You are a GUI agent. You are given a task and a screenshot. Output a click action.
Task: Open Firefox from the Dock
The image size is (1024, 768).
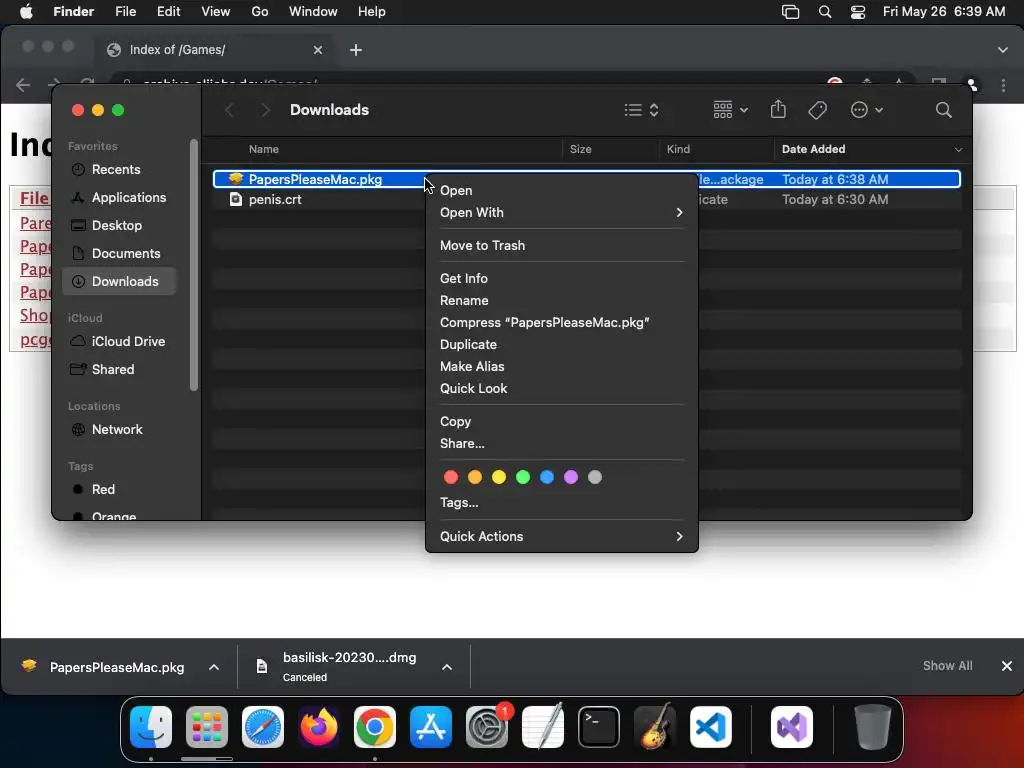(x=319, y=727)
